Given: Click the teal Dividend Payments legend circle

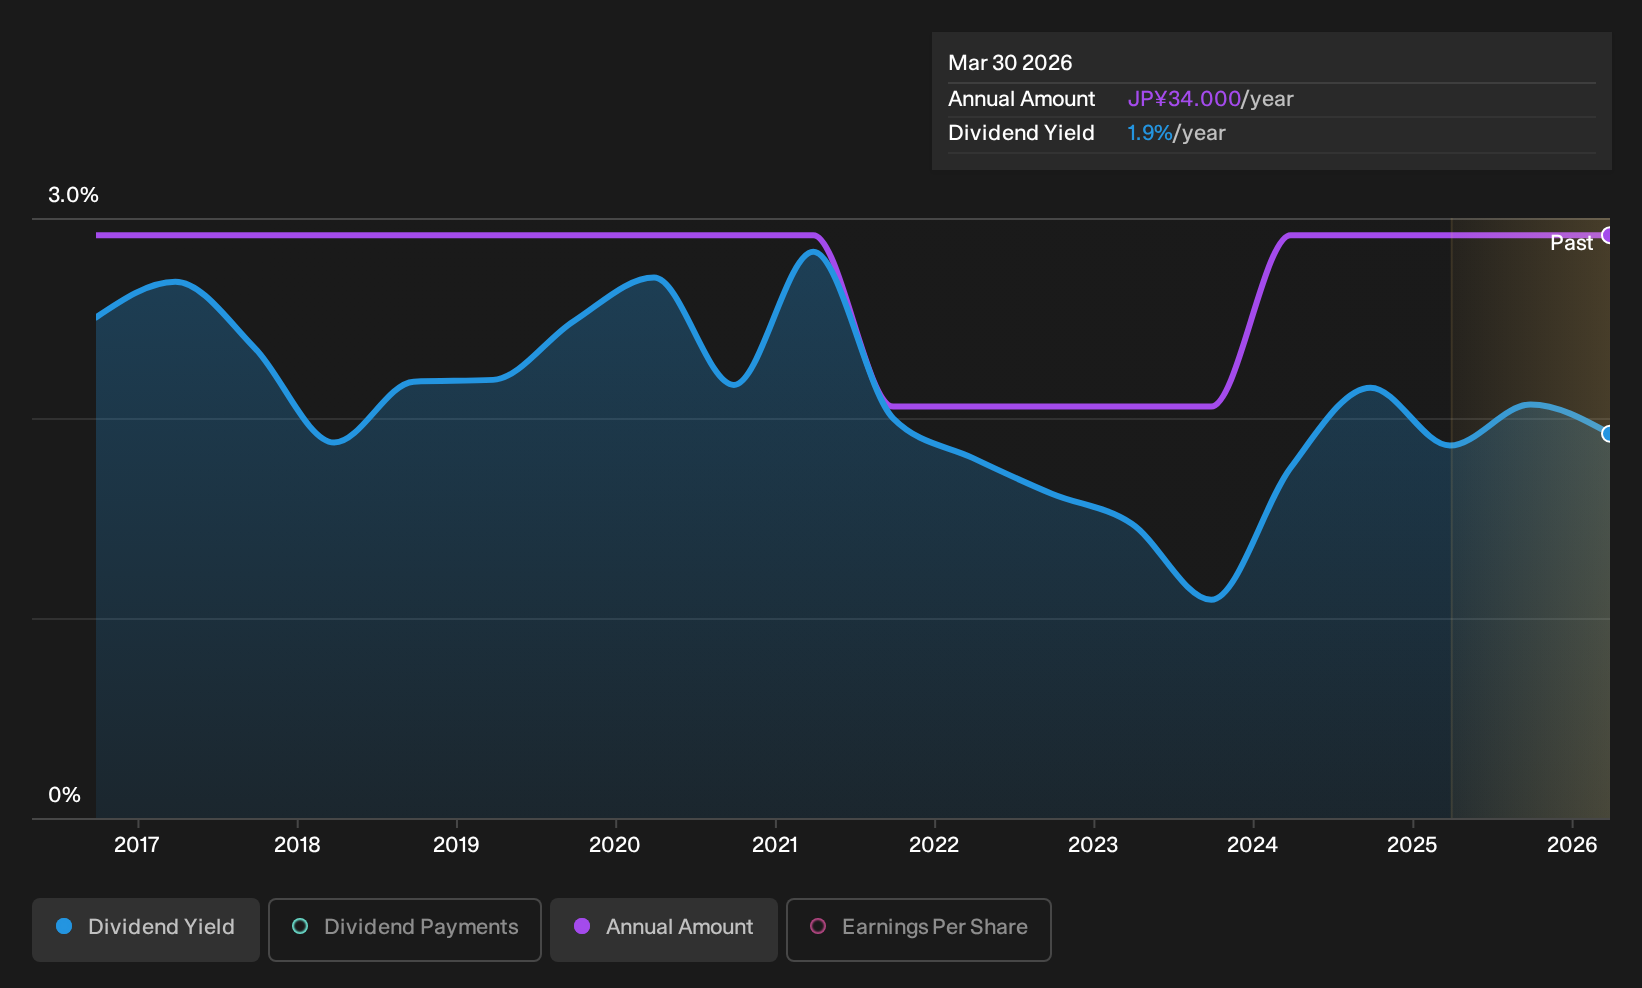Looking at the screenshot, I should pos(300,927).
